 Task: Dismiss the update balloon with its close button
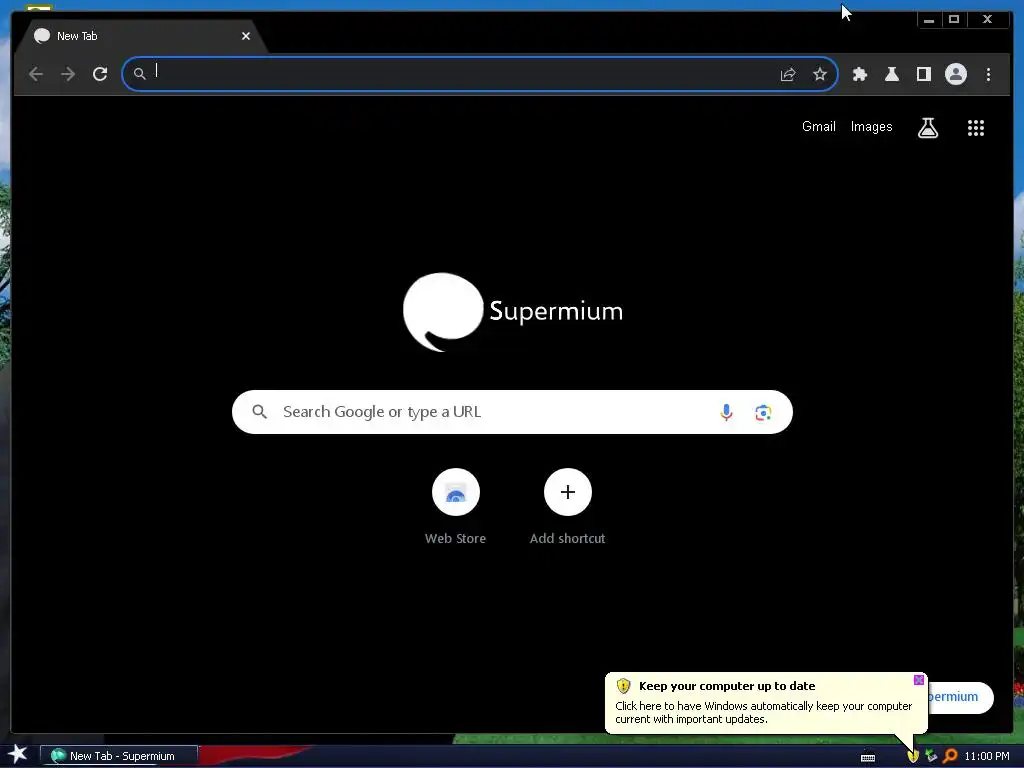pyautogui.click(x=918, y=680)
